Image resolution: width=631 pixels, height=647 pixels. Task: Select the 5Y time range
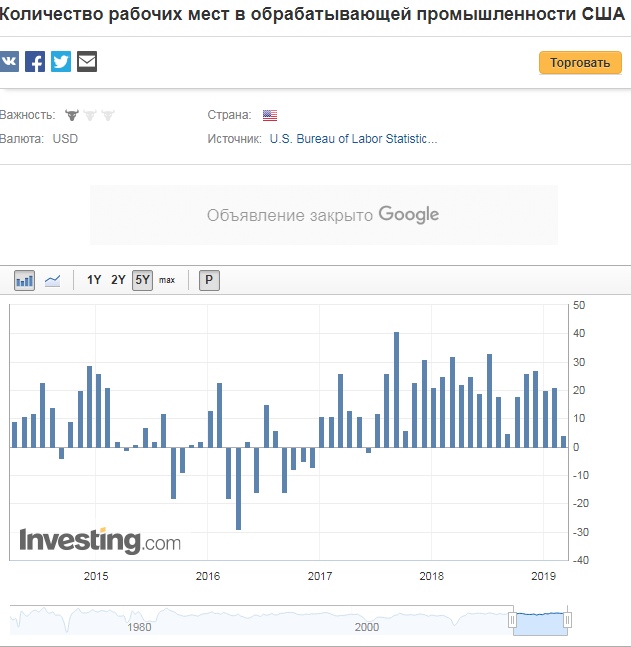coord(142,280)
